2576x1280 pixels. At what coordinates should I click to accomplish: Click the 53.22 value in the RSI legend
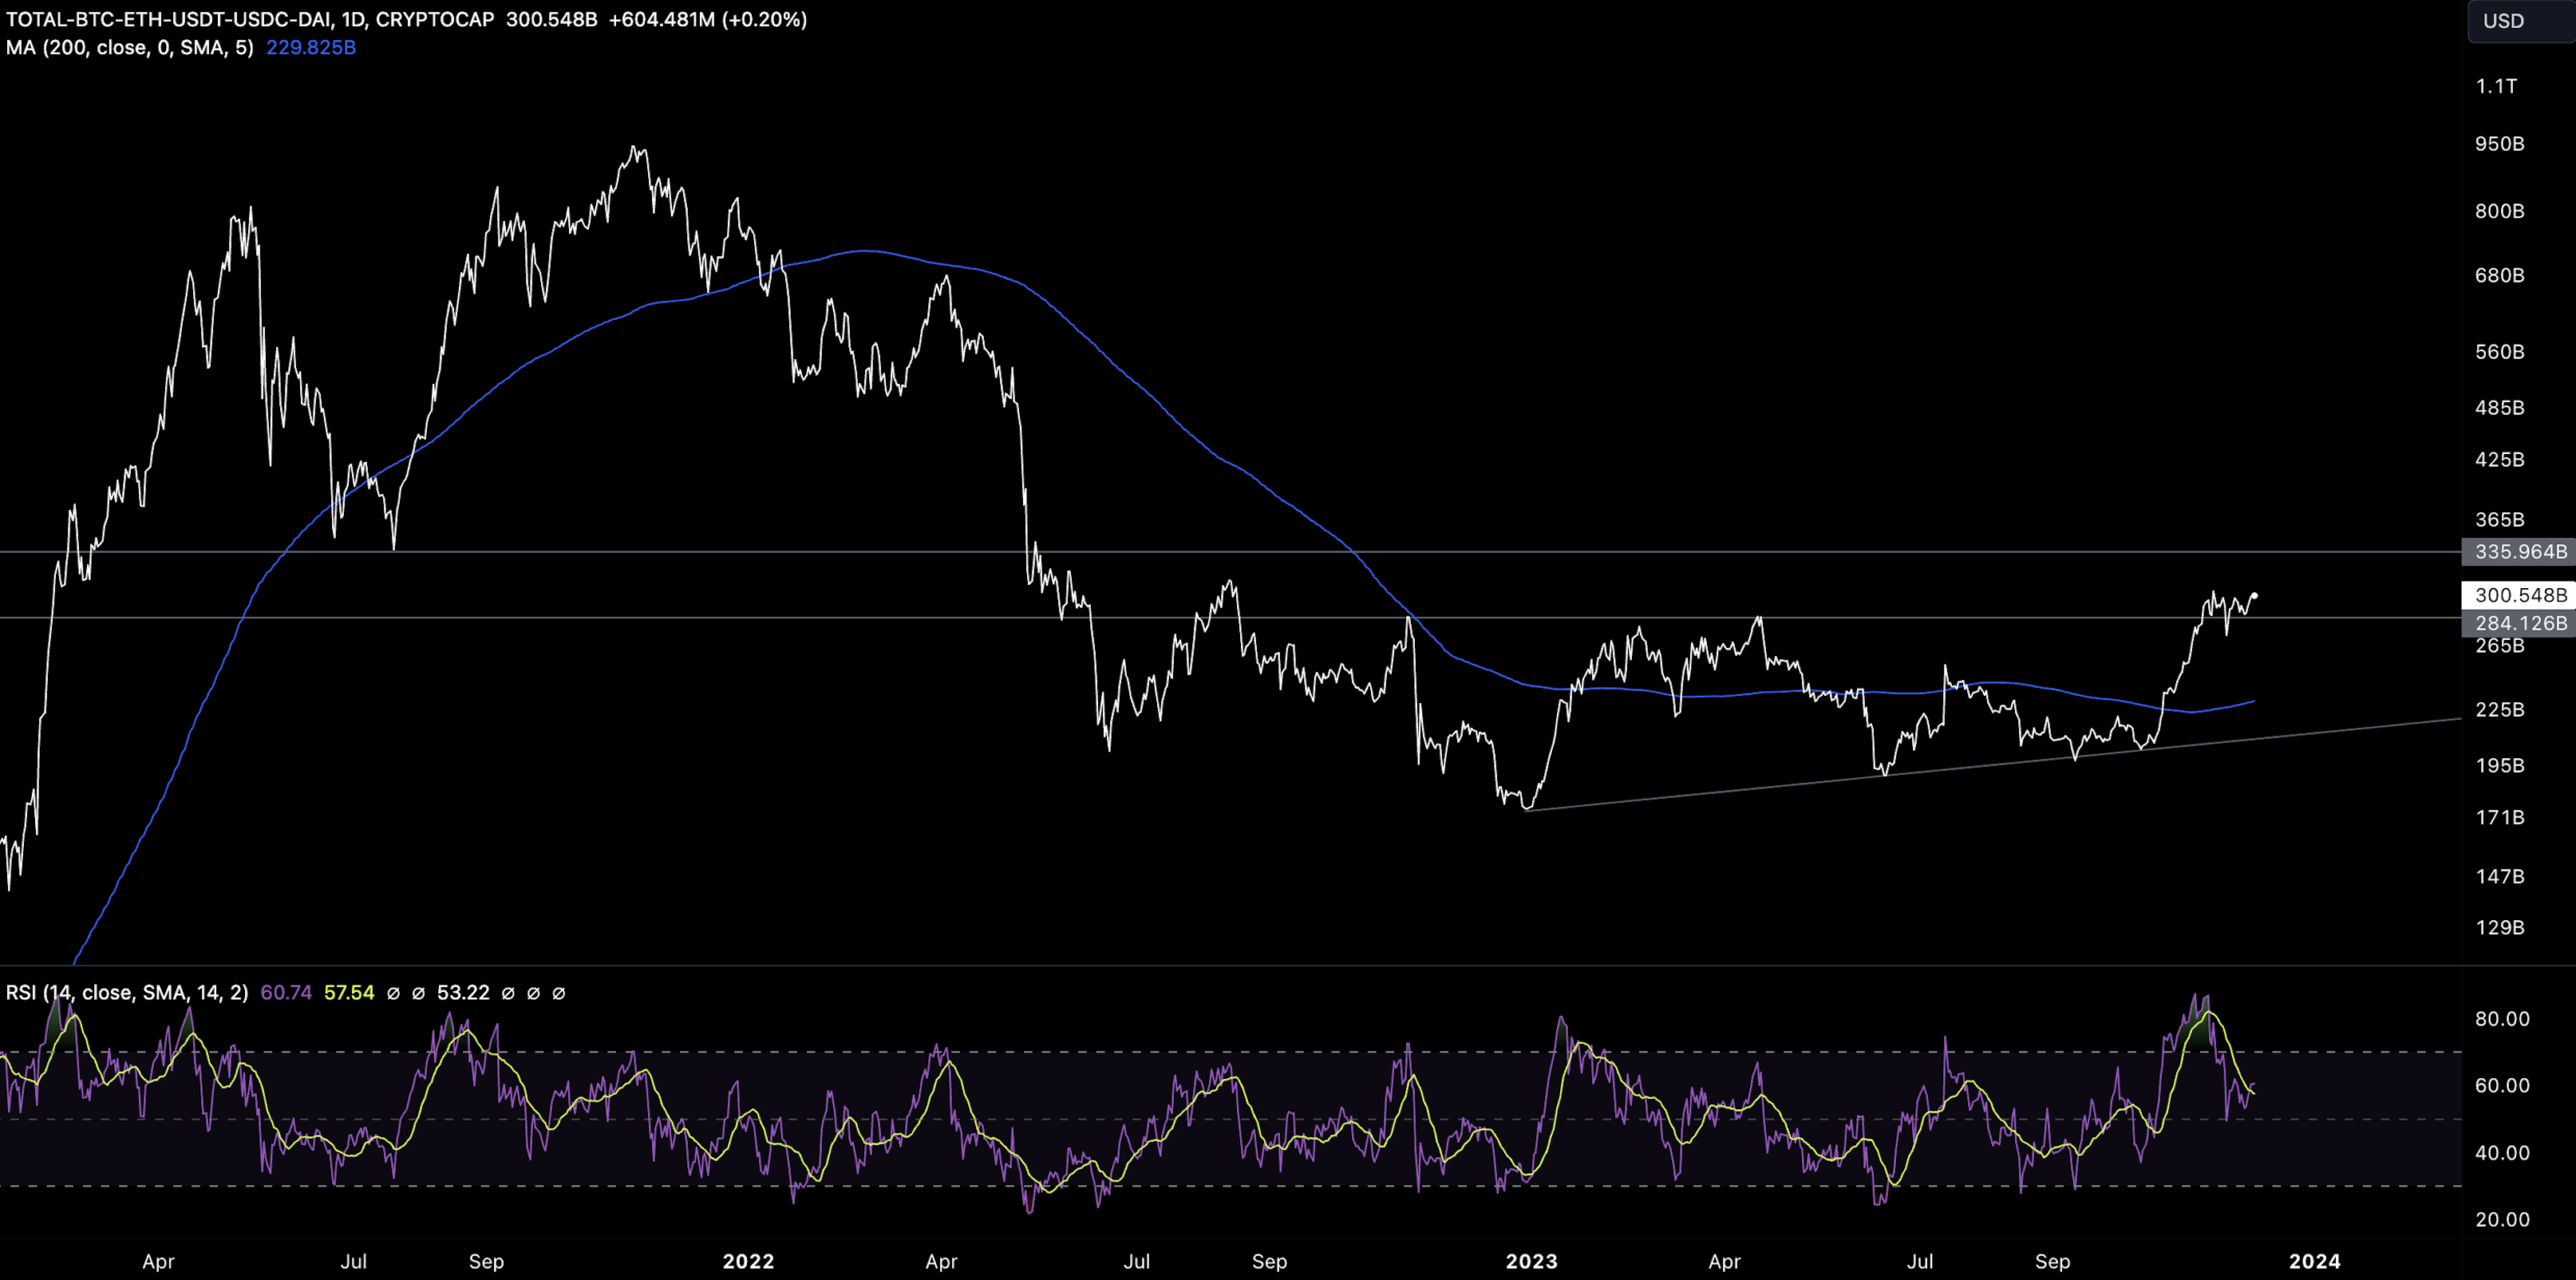coord(463,992)
